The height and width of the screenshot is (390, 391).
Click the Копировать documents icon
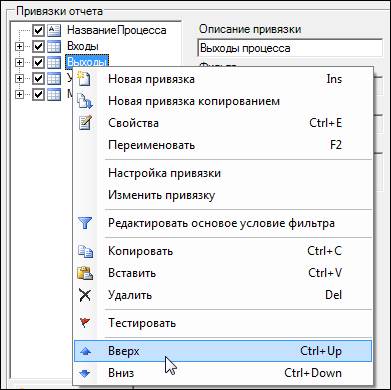(x=85, y=251)
